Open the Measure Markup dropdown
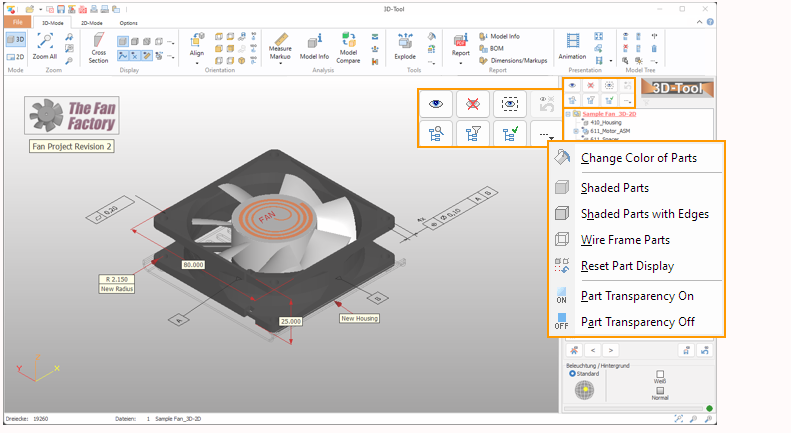 281,50
